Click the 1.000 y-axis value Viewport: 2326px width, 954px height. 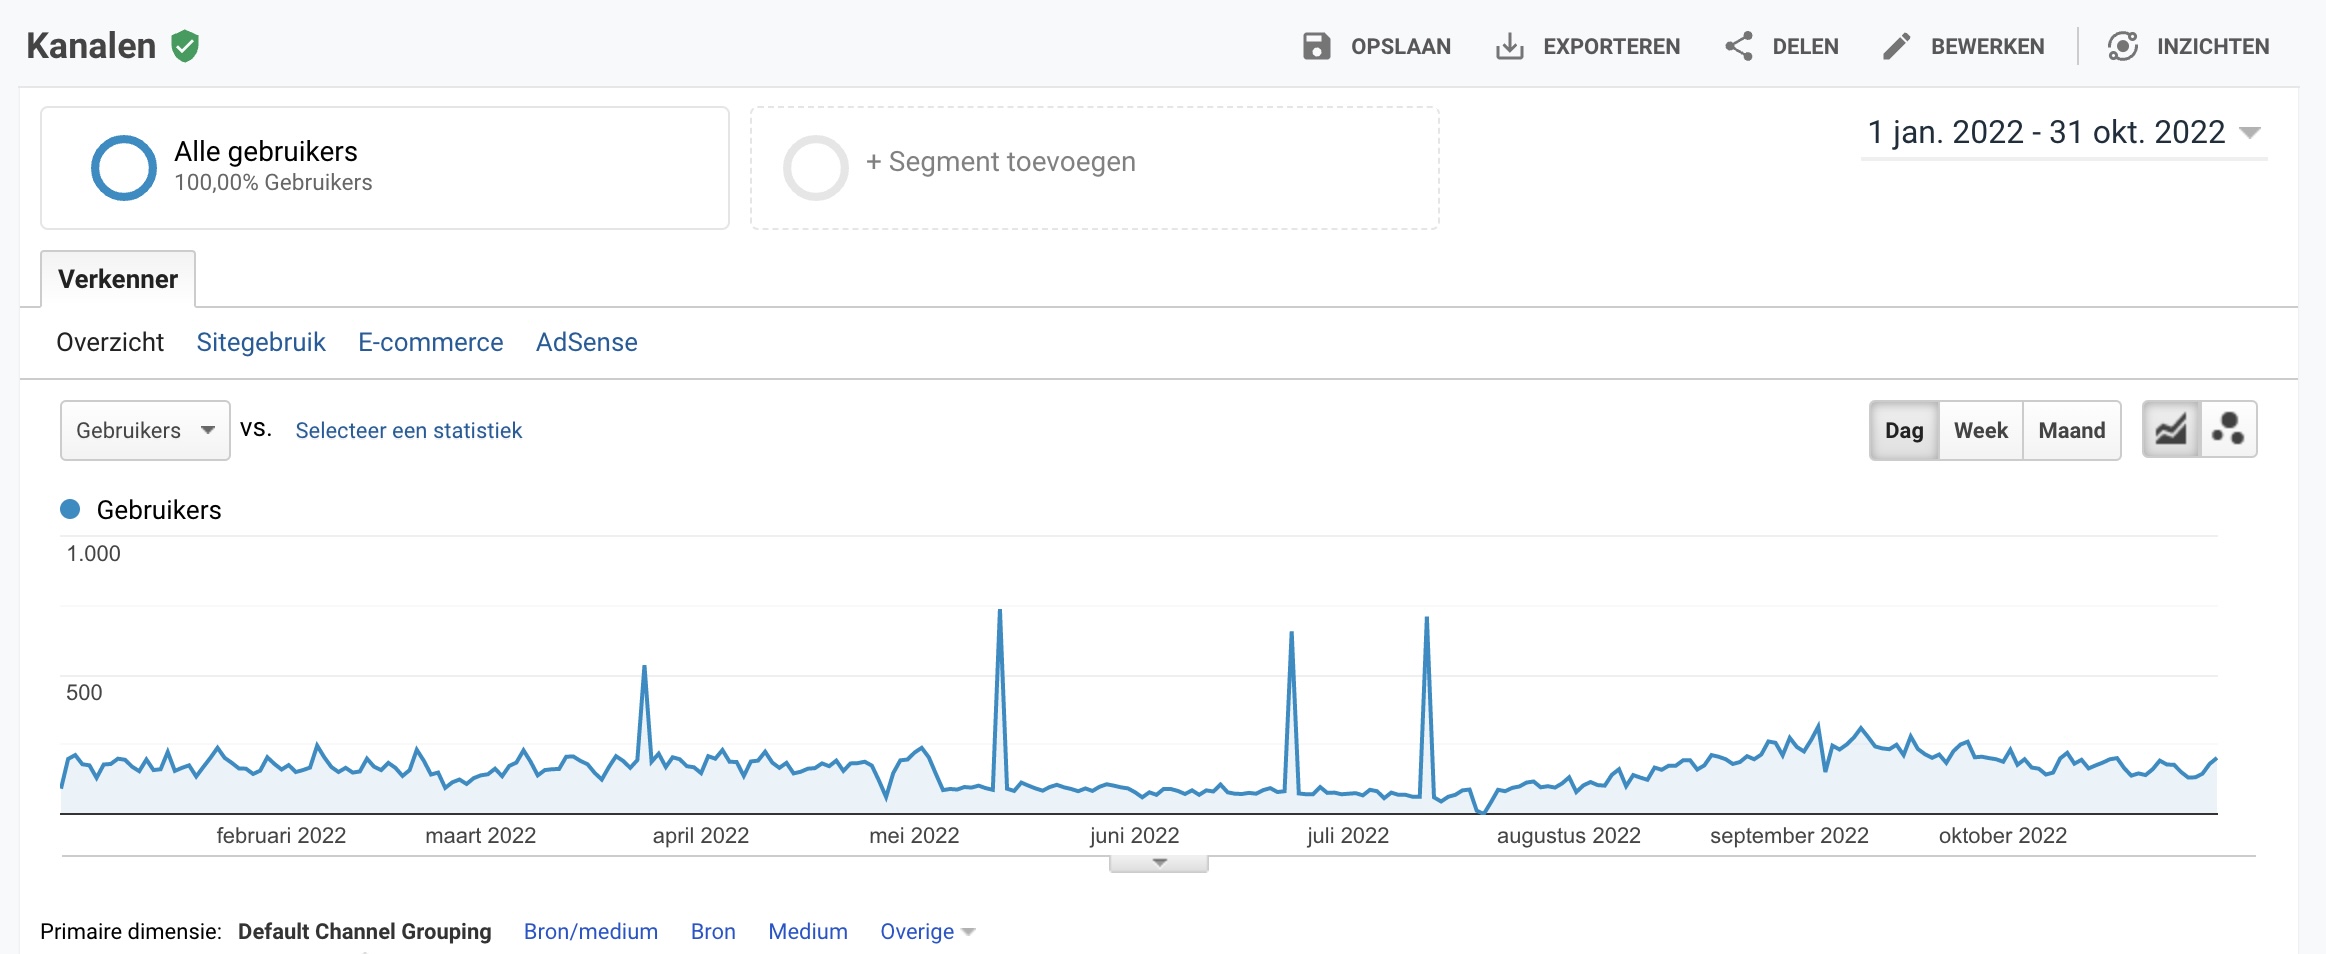[93, 553]
